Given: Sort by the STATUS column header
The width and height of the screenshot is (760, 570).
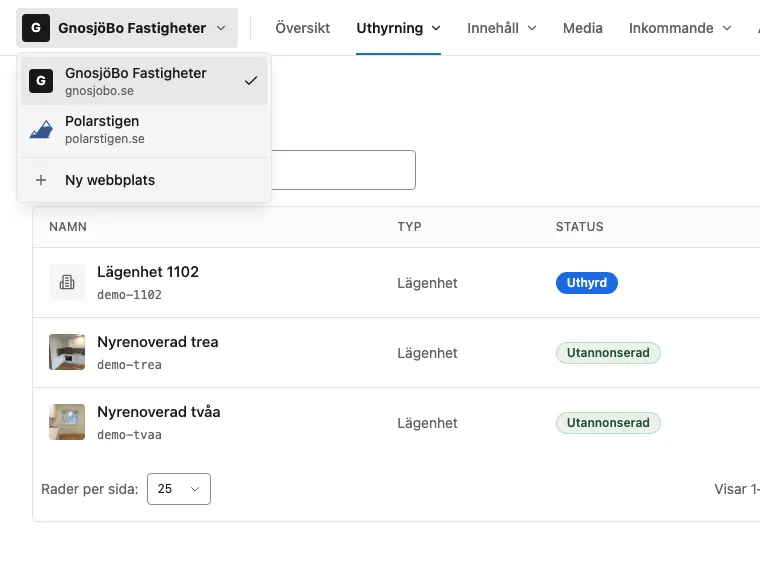Looking at the screenshot, I should coord(579,227).
